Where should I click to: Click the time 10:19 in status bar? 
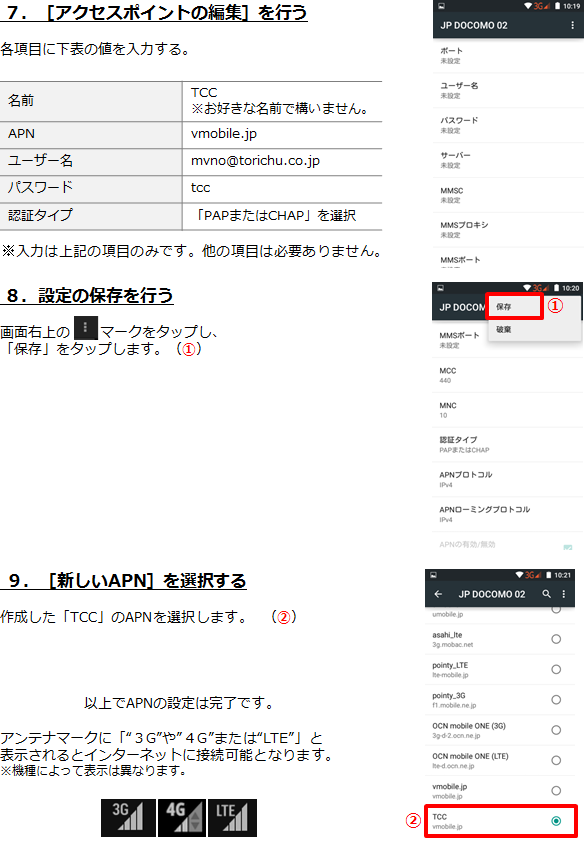[572, 6]
